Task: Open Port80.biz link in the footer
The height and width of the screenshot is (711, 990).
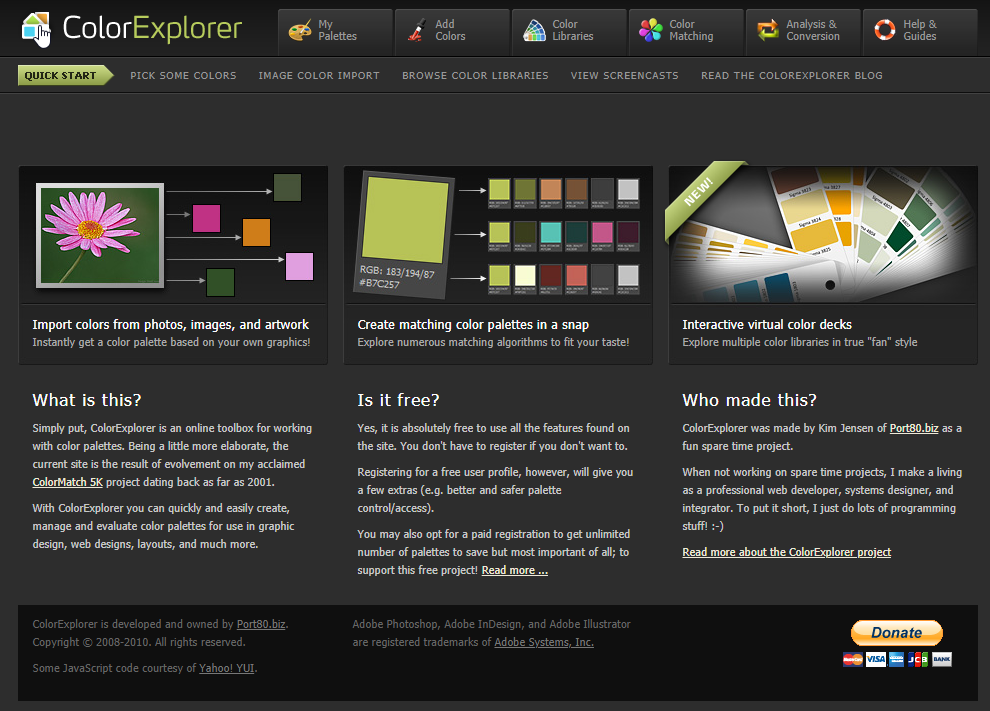Action: (x=261, y=624)
